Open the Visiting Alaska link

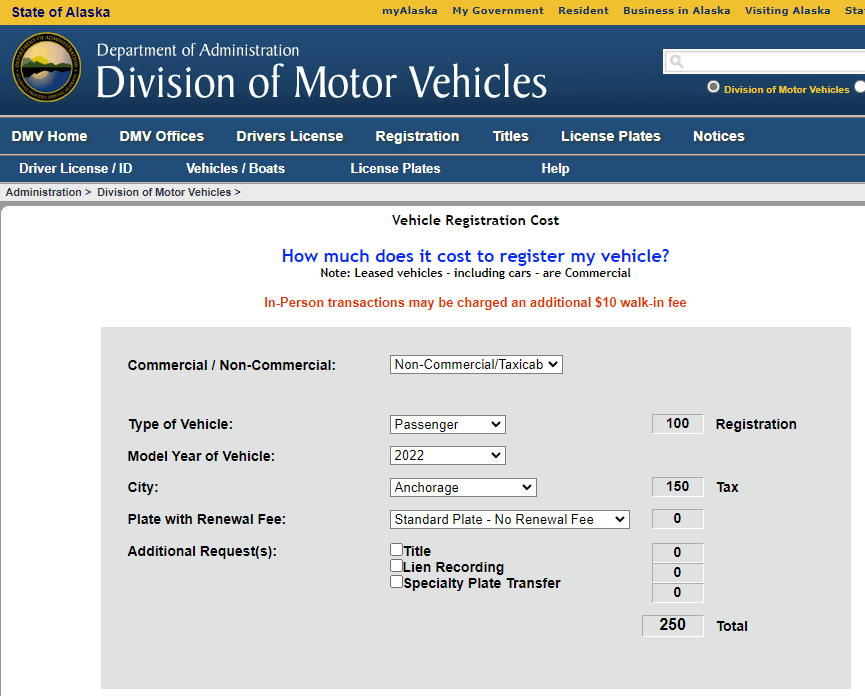787,10
